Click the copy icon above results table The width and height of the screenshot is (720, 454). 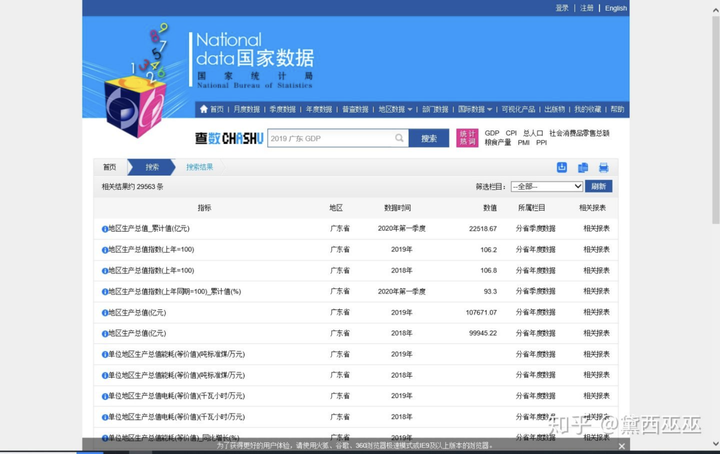pyautogui.click(x=583, y=168)
